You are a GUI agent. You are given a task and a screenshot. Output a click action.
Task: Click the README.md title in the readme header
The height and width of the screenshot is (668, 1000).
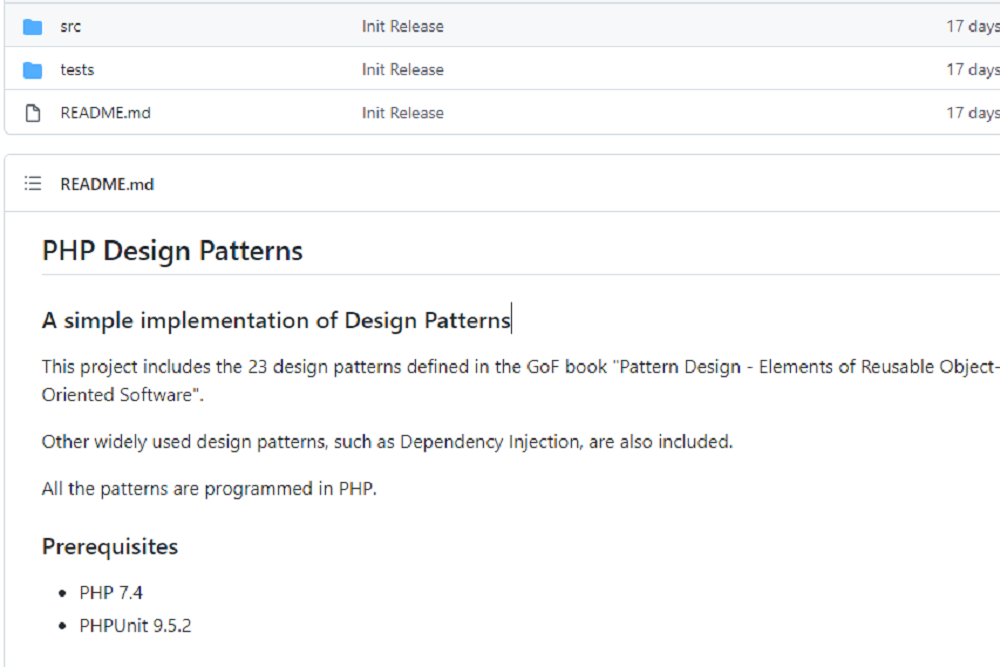point(107,184)
